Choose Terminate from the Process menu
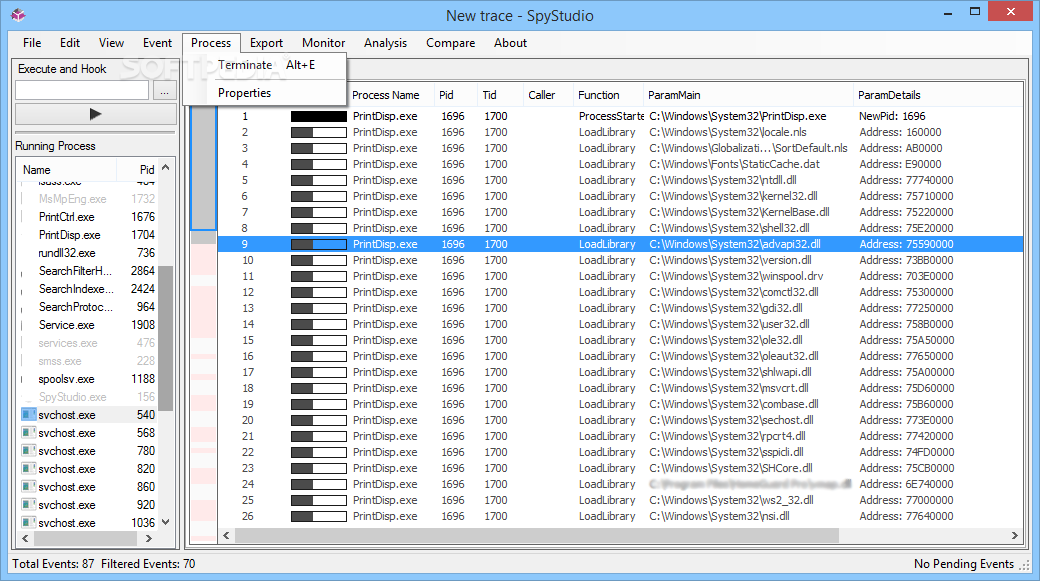 265,65
